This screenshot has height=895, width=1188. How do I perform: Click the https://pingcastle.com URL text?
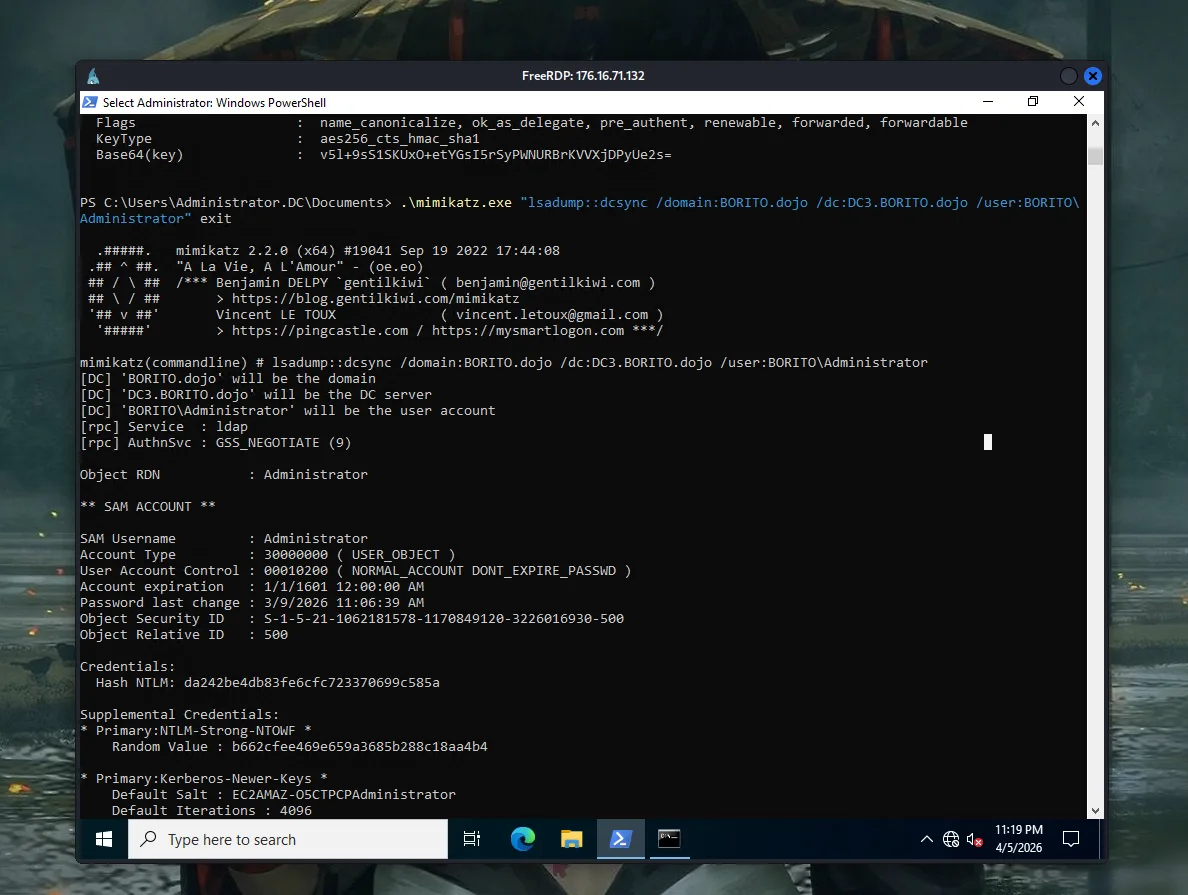click(320, 330)
